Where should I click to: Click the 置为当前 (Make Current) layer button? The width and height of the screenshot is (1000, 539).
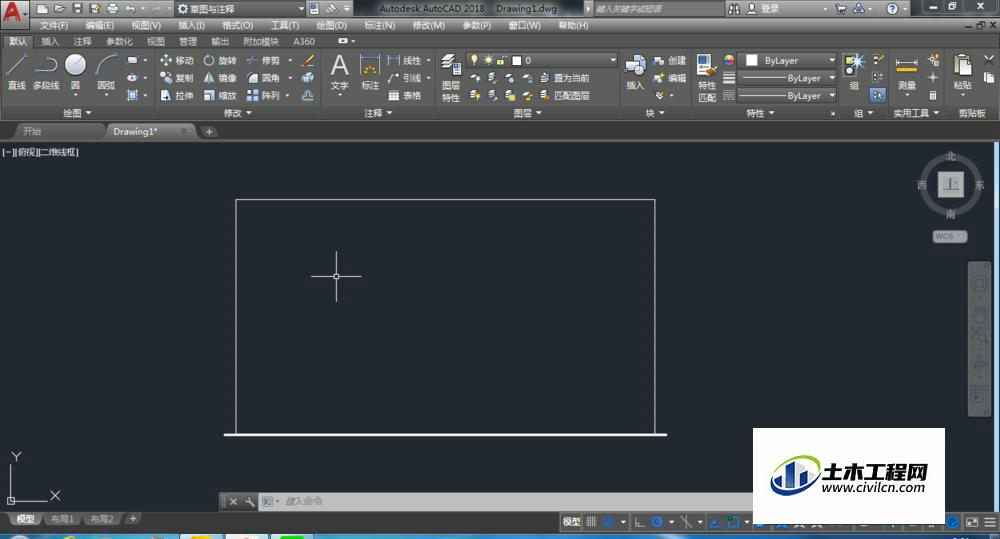click(564, 78)
